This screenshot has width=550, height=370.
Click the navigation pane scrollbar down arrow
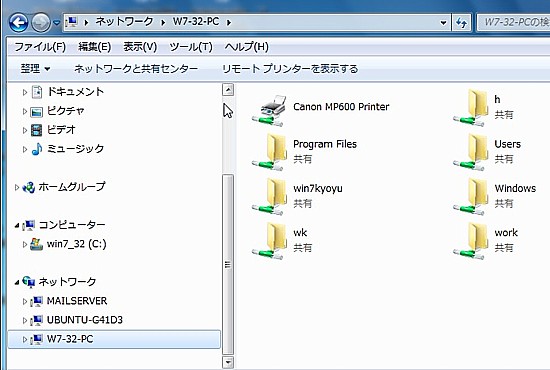228,362
